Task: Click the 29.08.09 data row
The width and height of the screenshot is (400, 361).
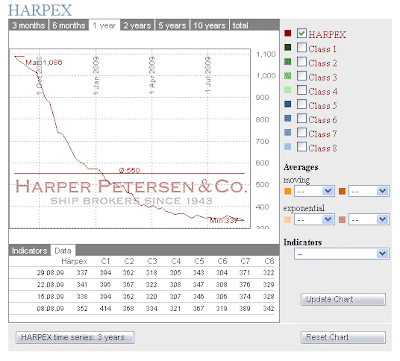Action: [x=143, y=273]
